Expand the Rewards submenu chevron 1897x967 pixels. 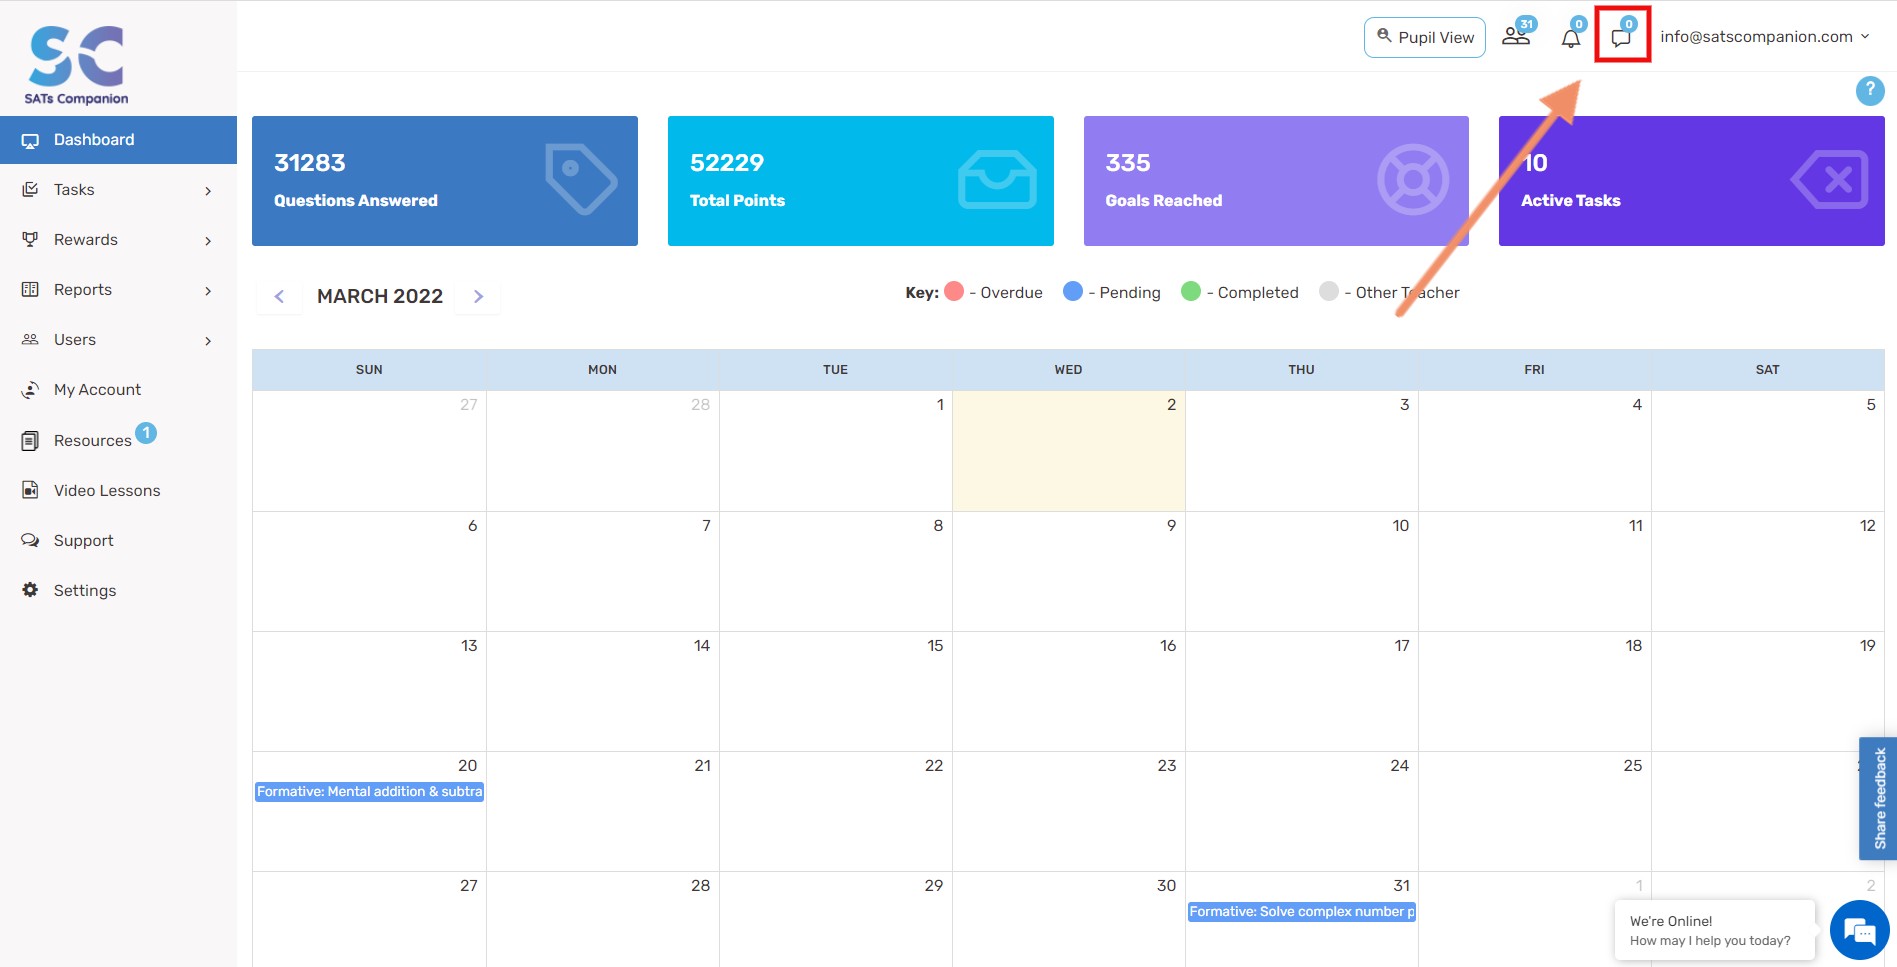click(208, 241)
